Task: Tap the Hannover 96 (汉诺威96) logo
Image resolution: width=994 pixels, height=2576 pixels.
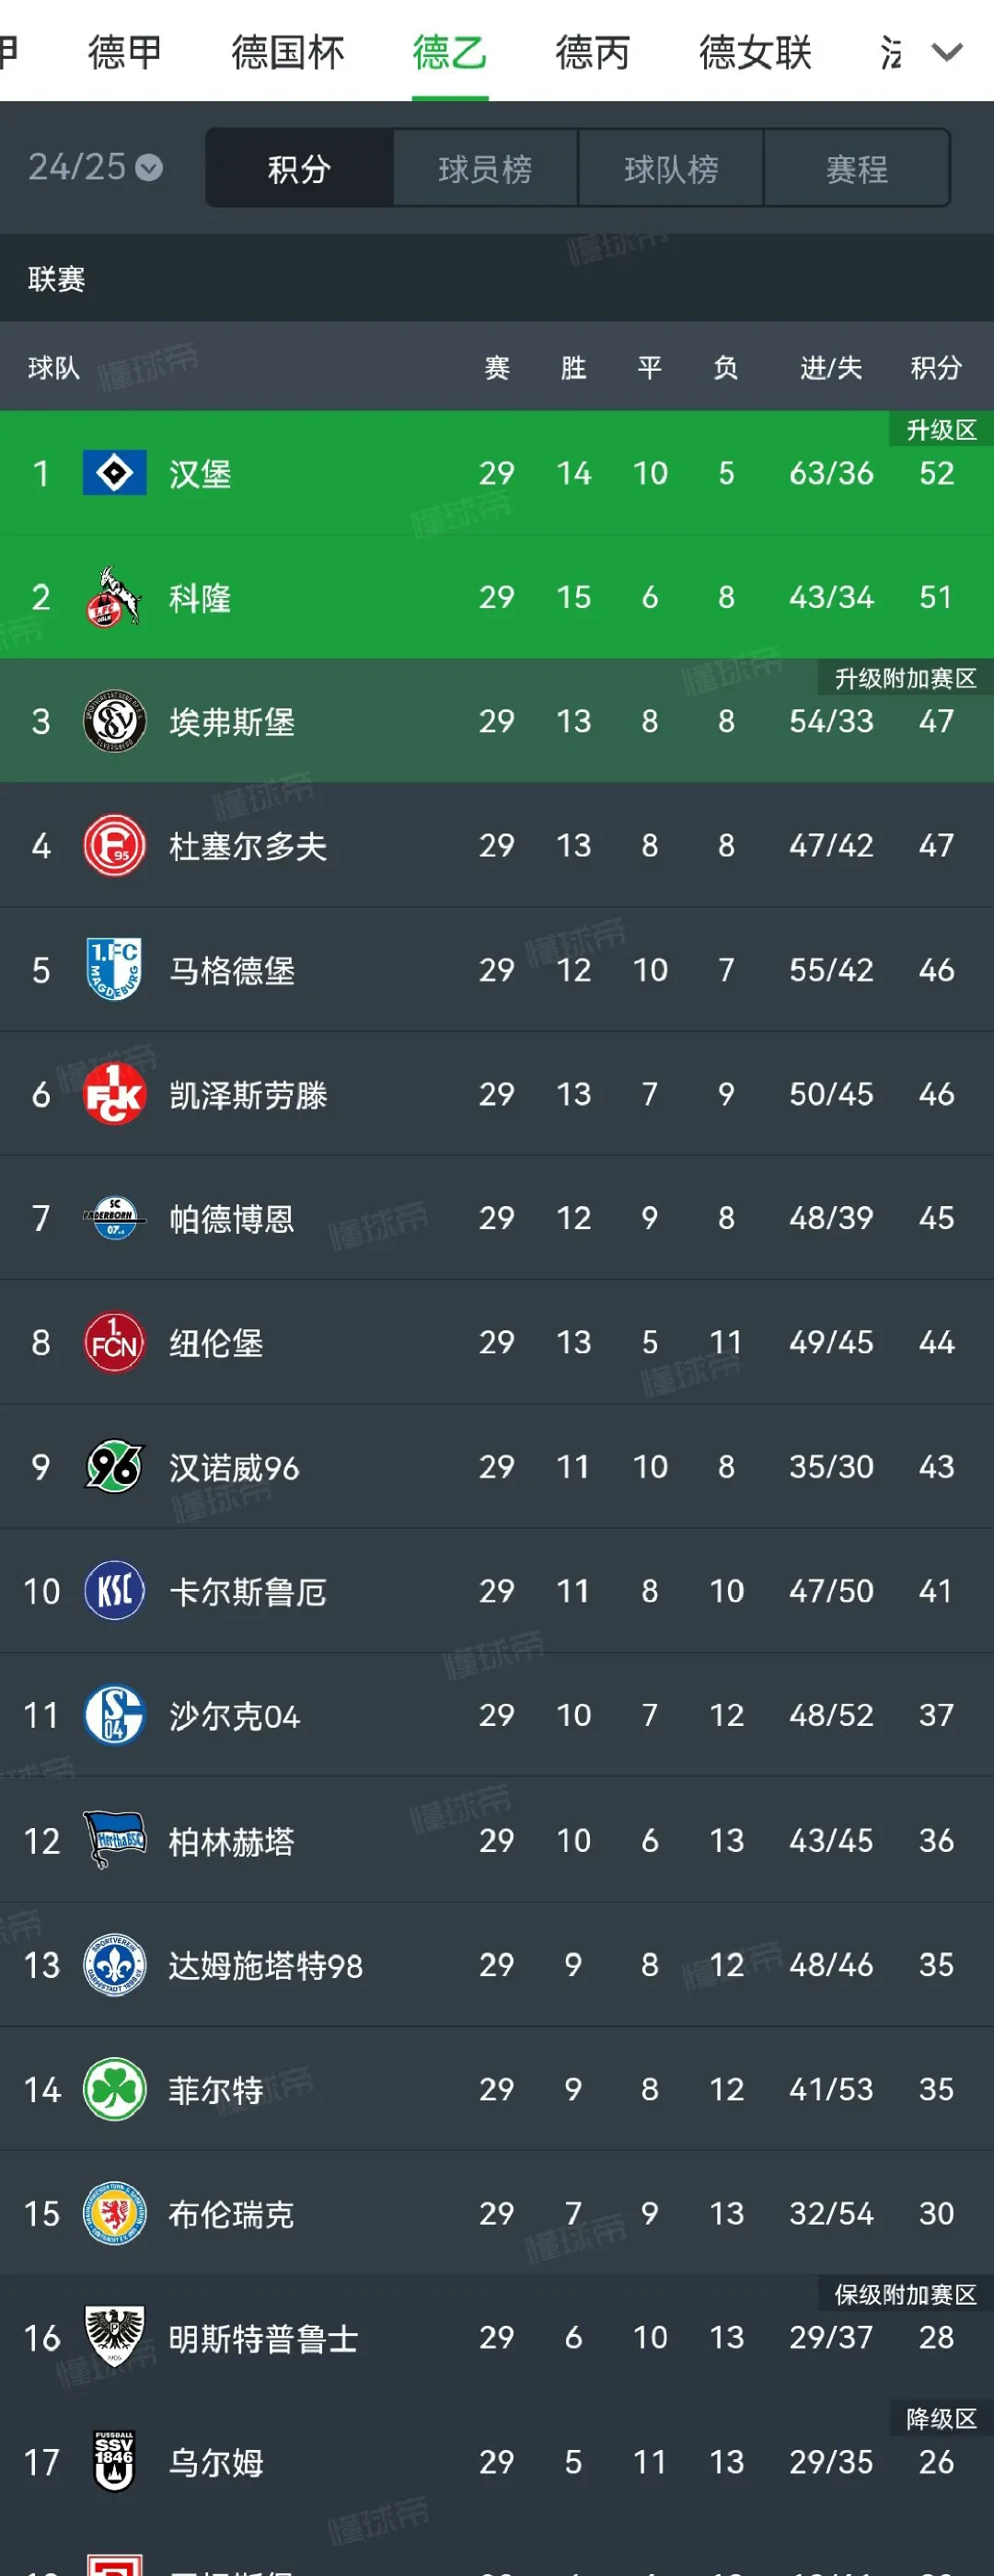Action: 114,1466
